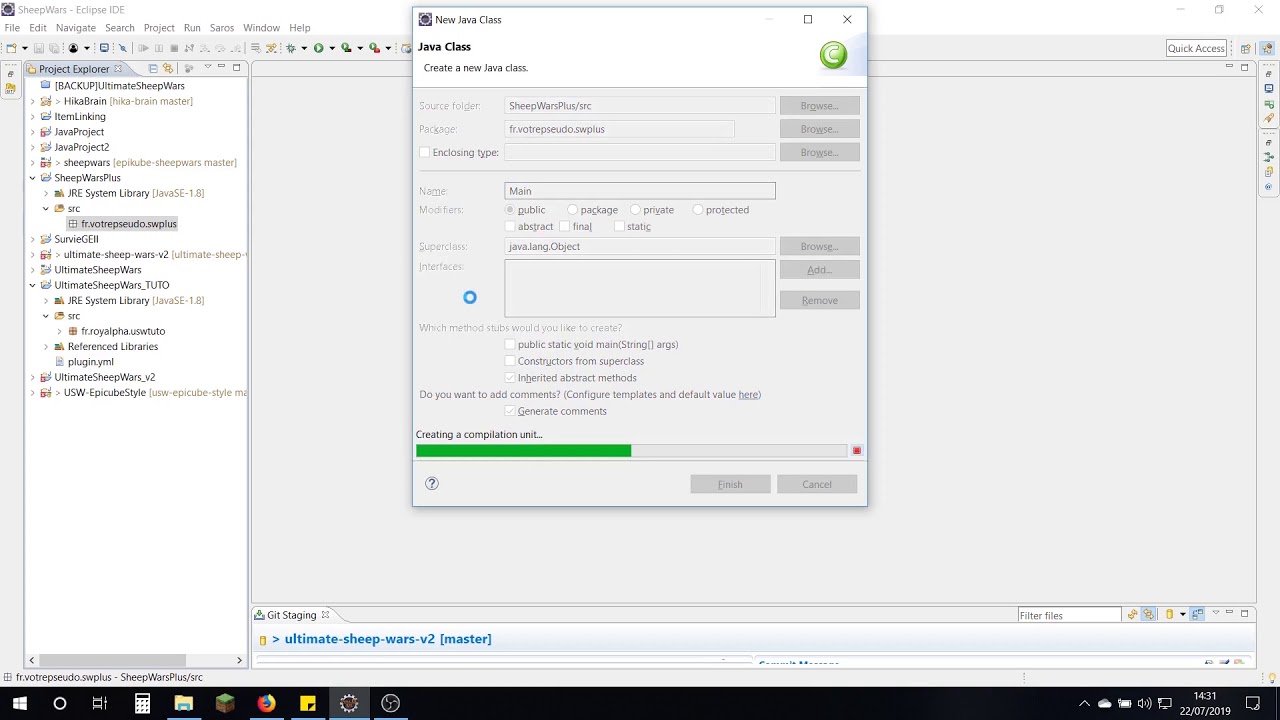The height and width of the screenshot is (720, 1280).
Task: Toggle the Enclosing type checkbox
Action: pos(425,152)
